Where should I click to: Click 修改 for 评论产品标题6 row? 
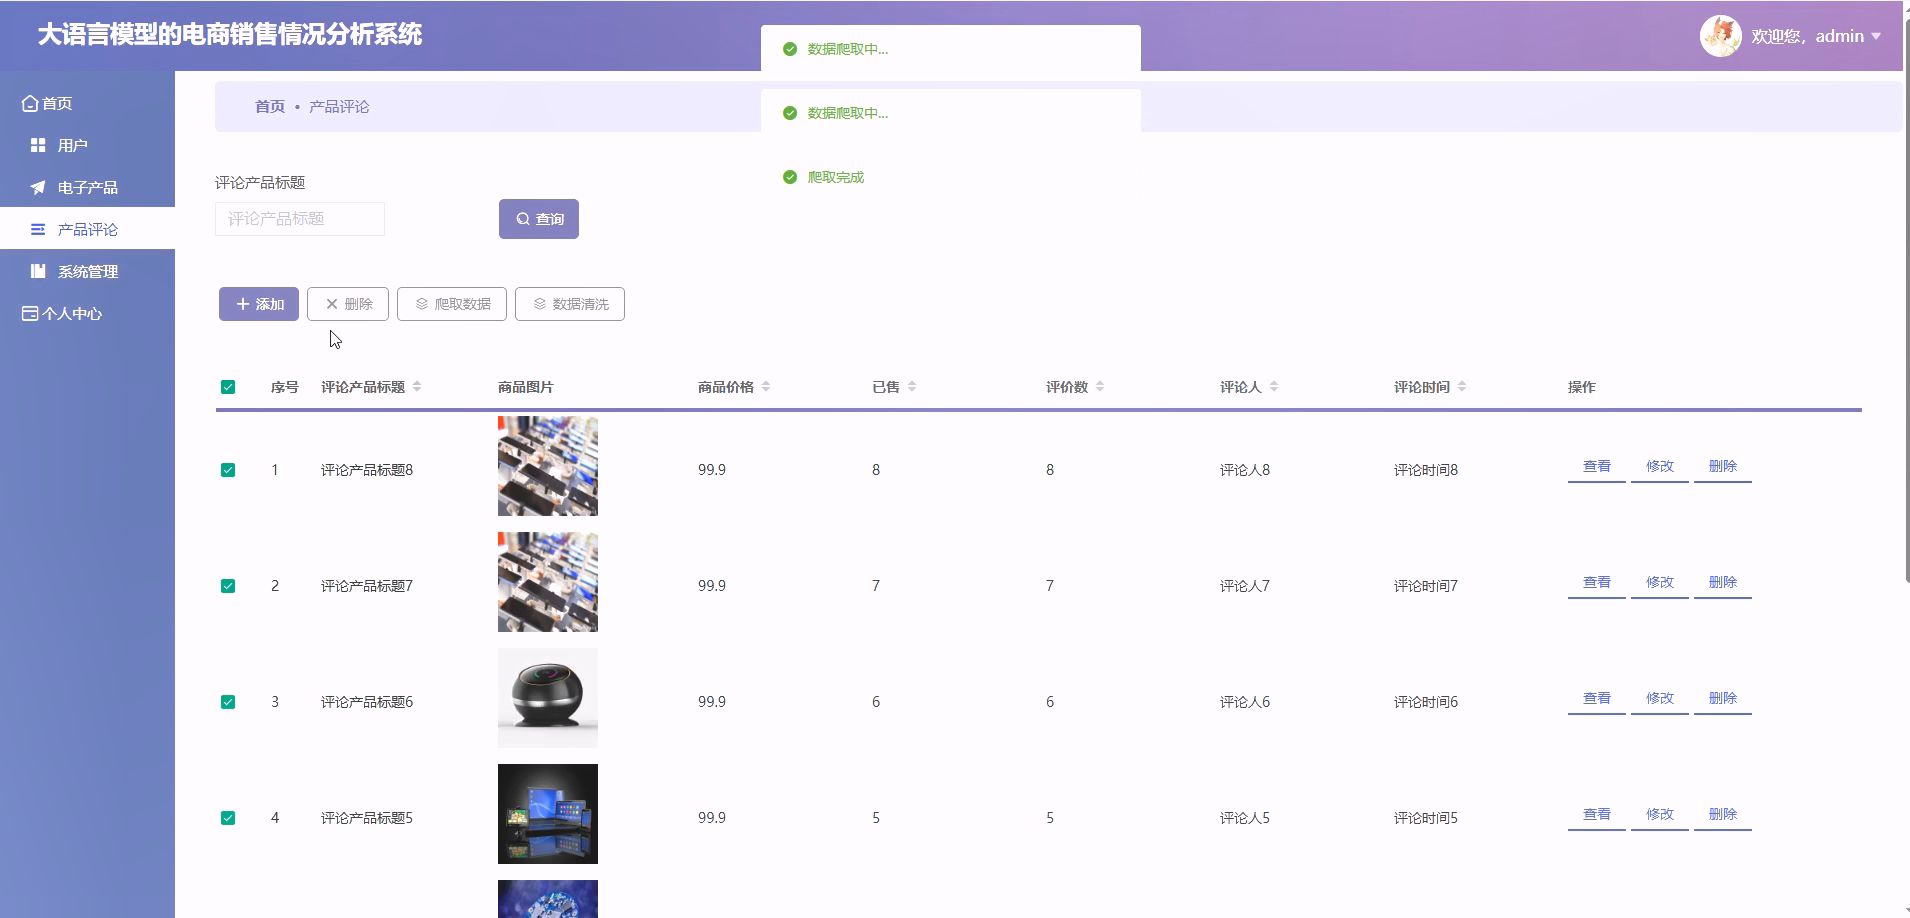click(x=1660, y=699)
